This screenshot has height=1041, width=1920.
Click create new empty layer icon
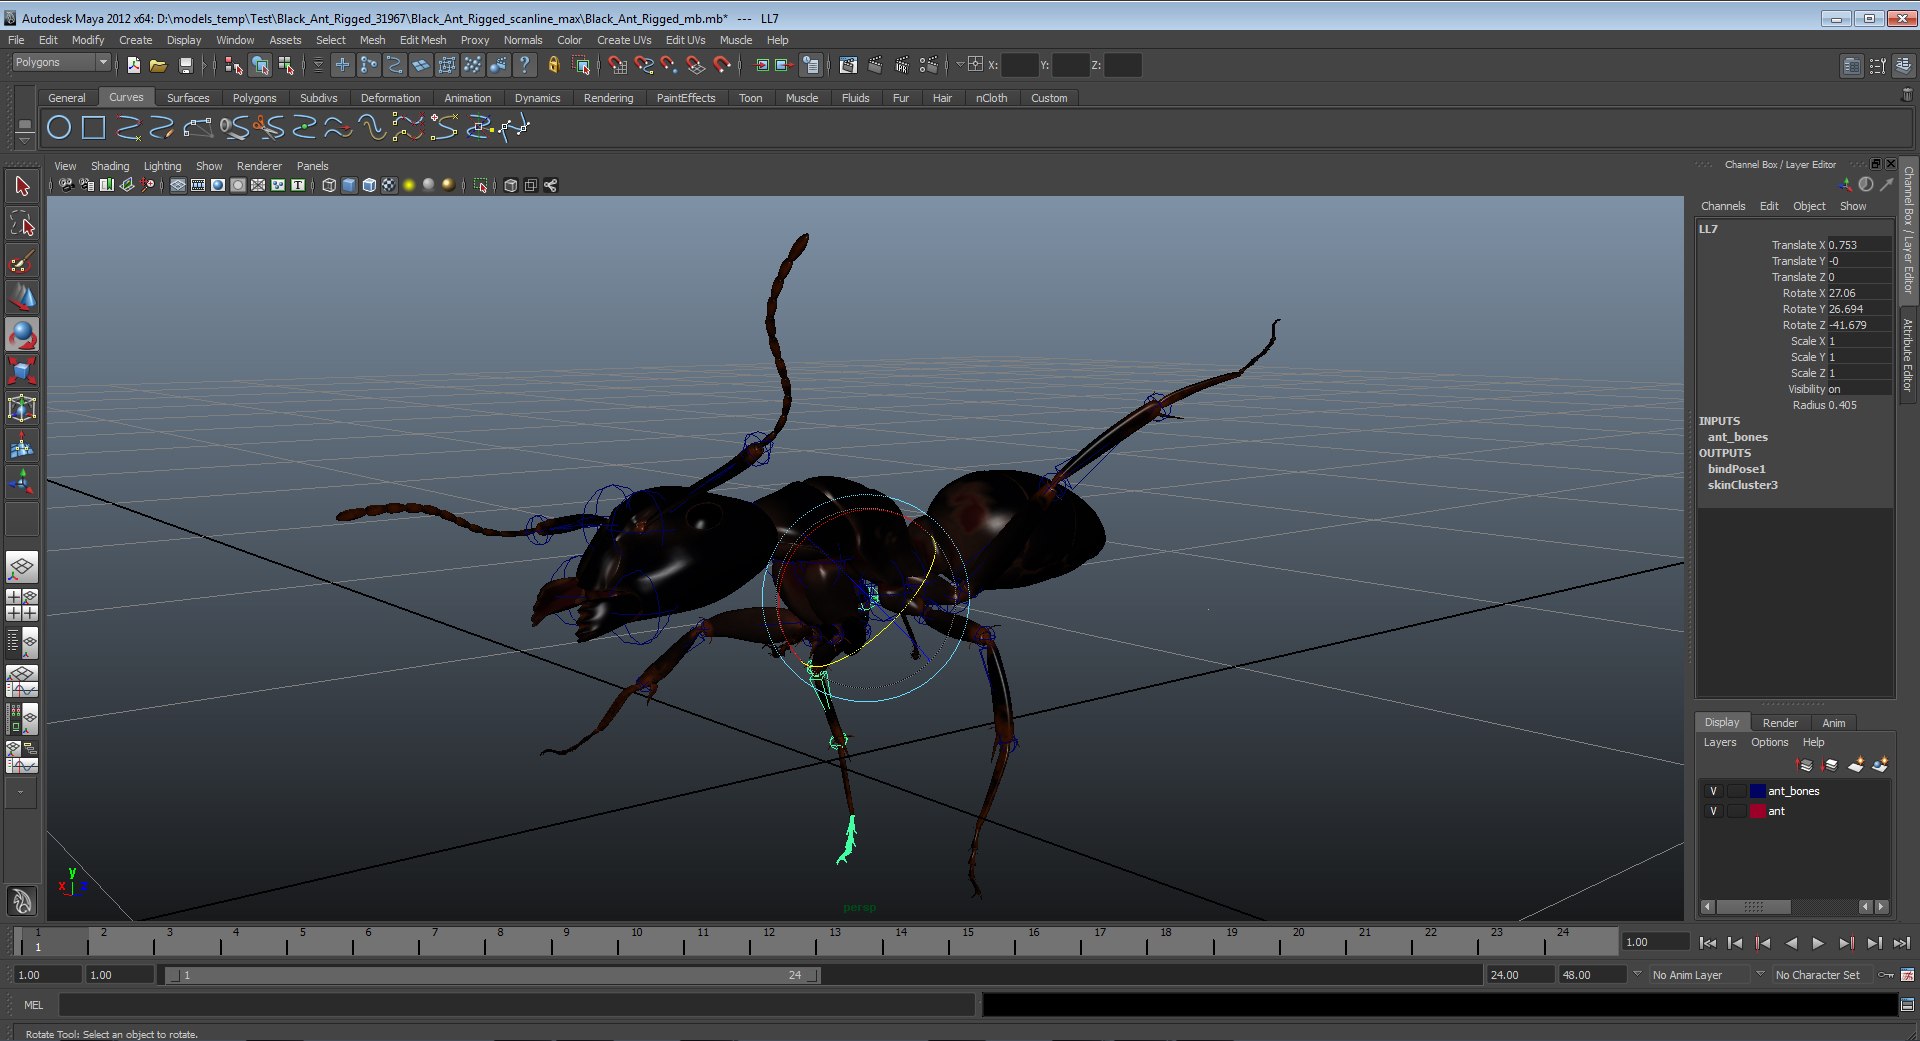(1856, 765)
